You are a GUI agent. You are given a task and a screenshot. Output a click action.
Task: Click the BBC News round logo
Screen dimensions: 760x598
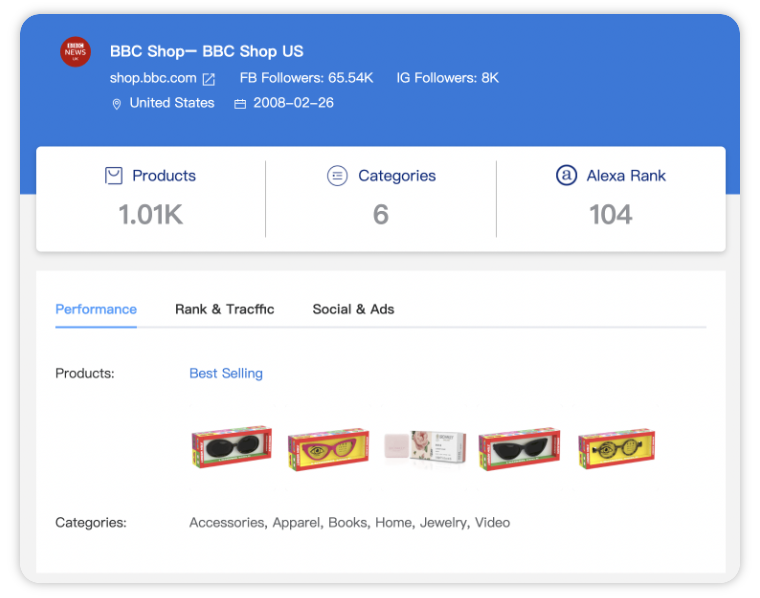75,52
